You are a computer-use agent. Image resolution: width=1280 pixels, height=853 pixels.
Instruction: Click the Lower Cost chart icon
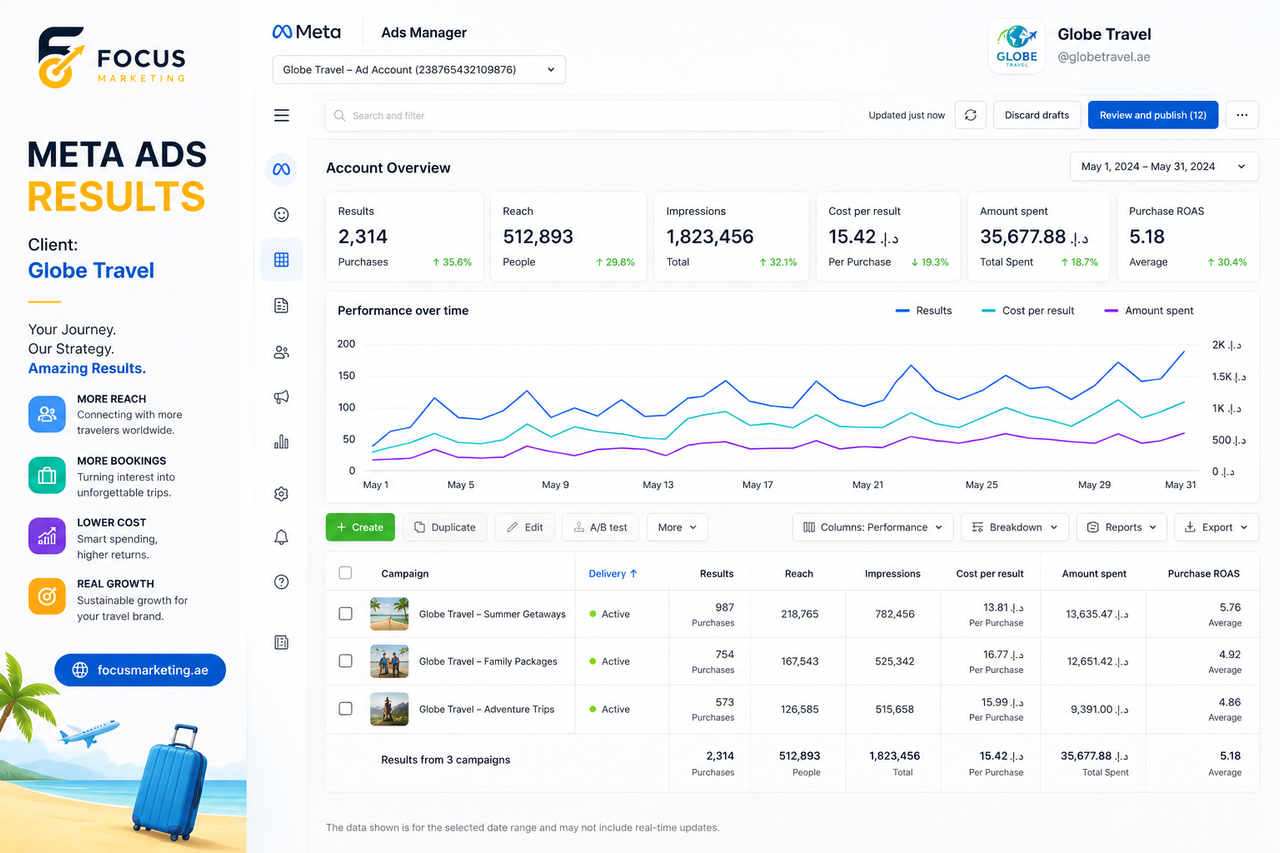pyautogui.click(x=47, y=537)
